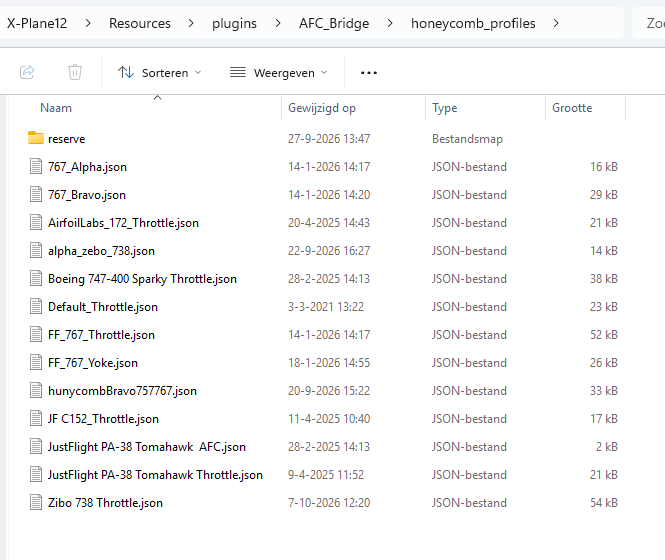
Task: Click the hunycombBravo757767.json file icon
Action: (x=36, y=390)
